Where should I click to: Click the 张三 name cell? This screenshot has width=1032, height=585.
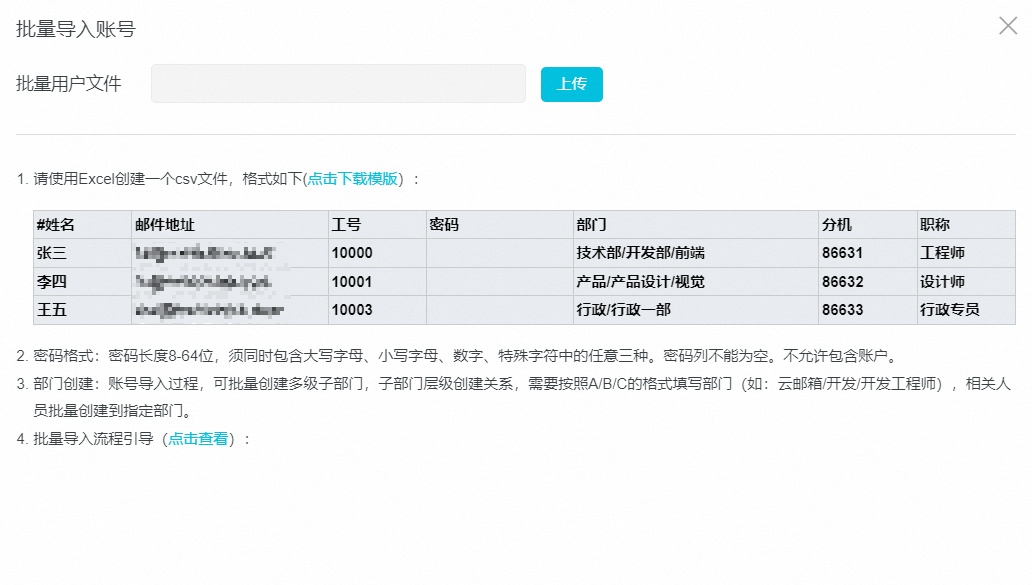[52, 253]
